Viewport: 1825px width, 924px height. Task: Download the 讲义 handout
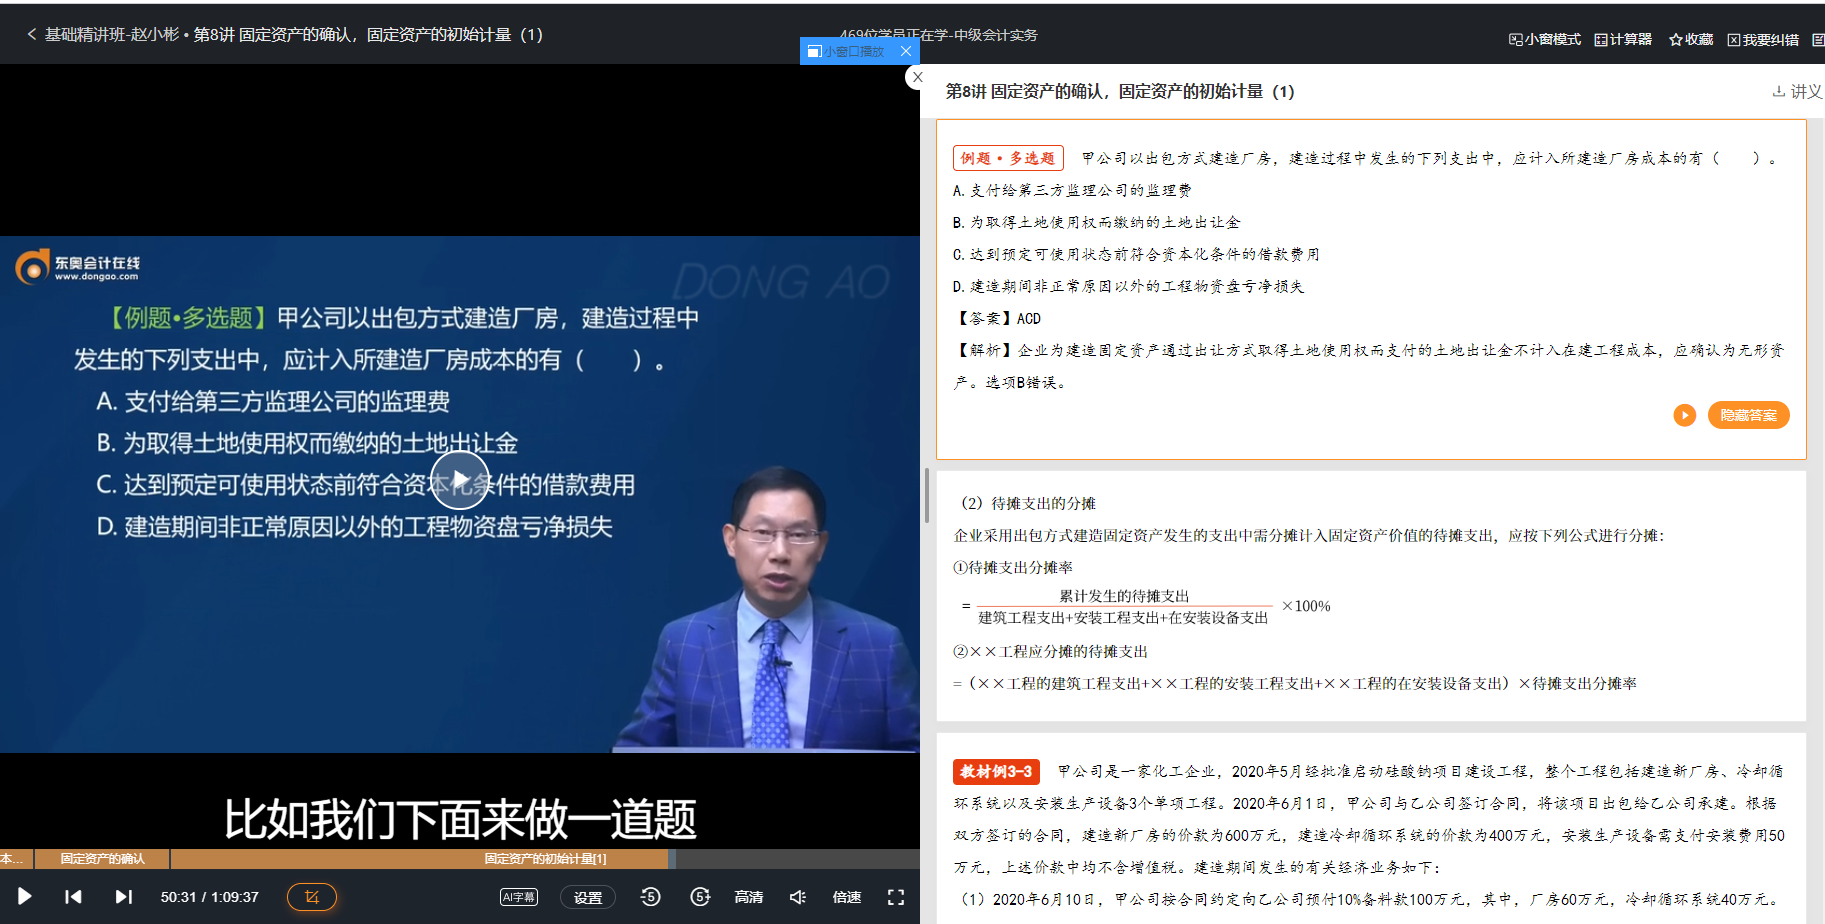pyautogui.click(x=1797, y=91)
